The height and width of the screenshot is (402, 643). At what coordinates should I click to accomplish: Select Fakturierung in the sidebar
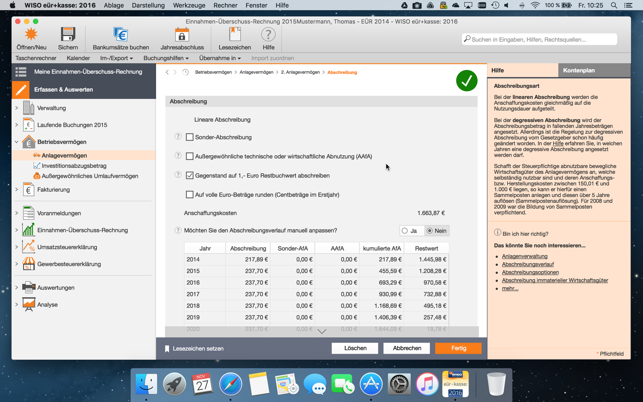(54, 190)
